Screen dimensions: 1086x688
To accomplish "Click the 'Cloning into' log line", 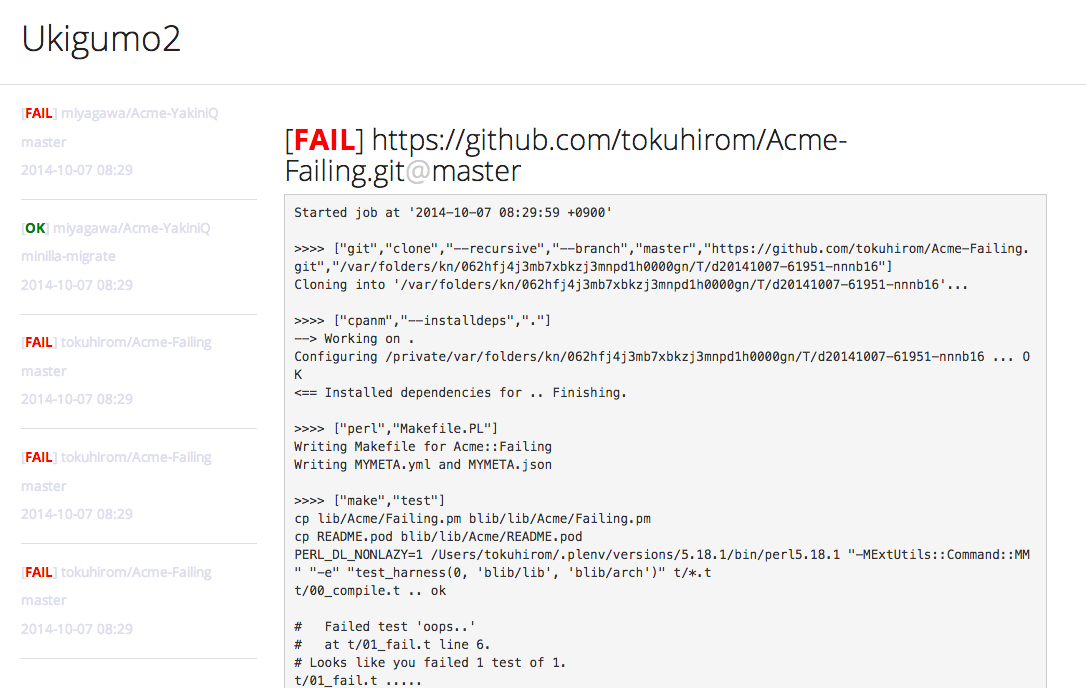I will (x=630, y=285).
